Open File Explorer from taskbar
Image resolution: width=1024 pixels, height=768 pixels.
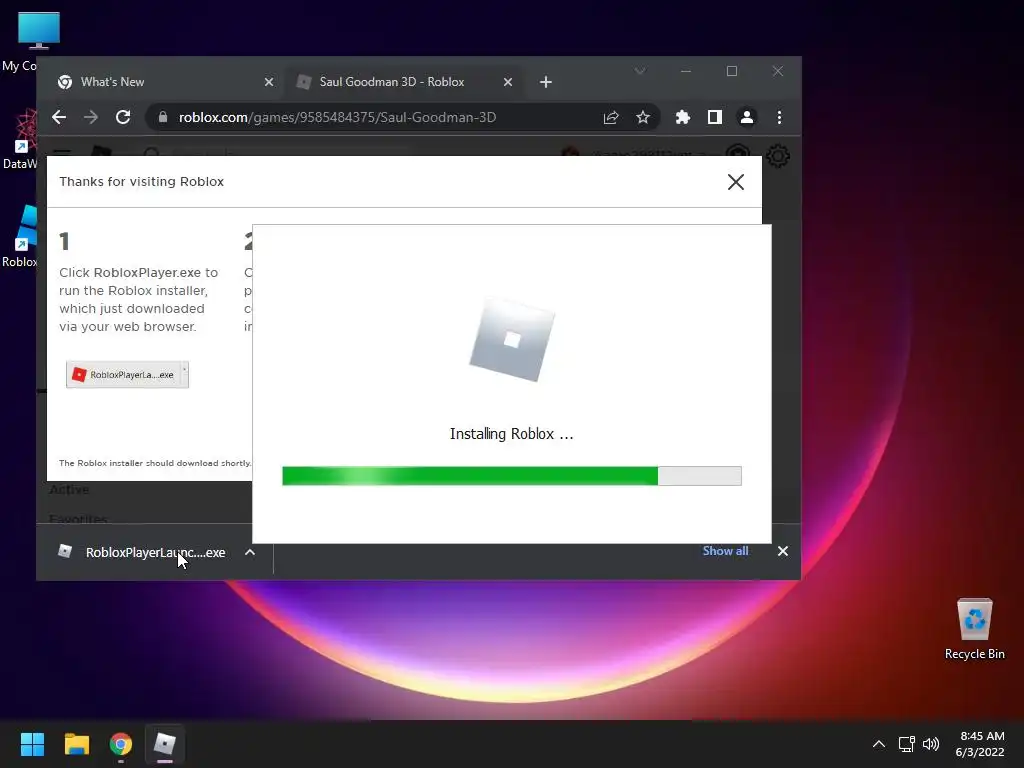coord(76,744)
